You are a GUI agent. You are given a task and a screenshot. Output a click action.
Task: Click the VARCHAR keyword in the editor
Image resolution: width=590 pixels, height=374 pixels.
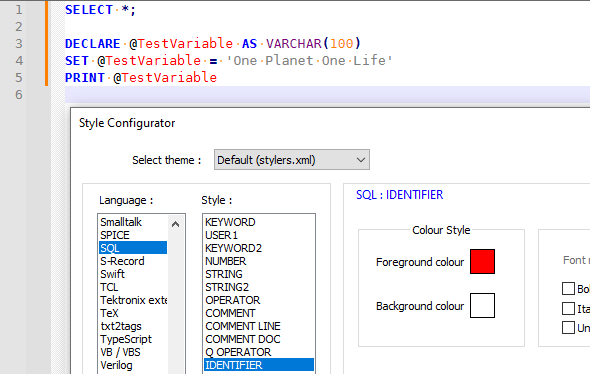pyautogui.click(x=294, y=44)
